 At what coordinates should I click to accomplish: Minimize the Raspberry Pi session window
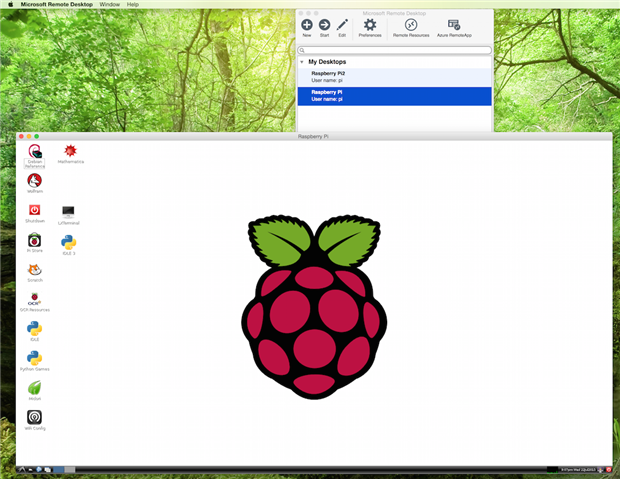29,136
